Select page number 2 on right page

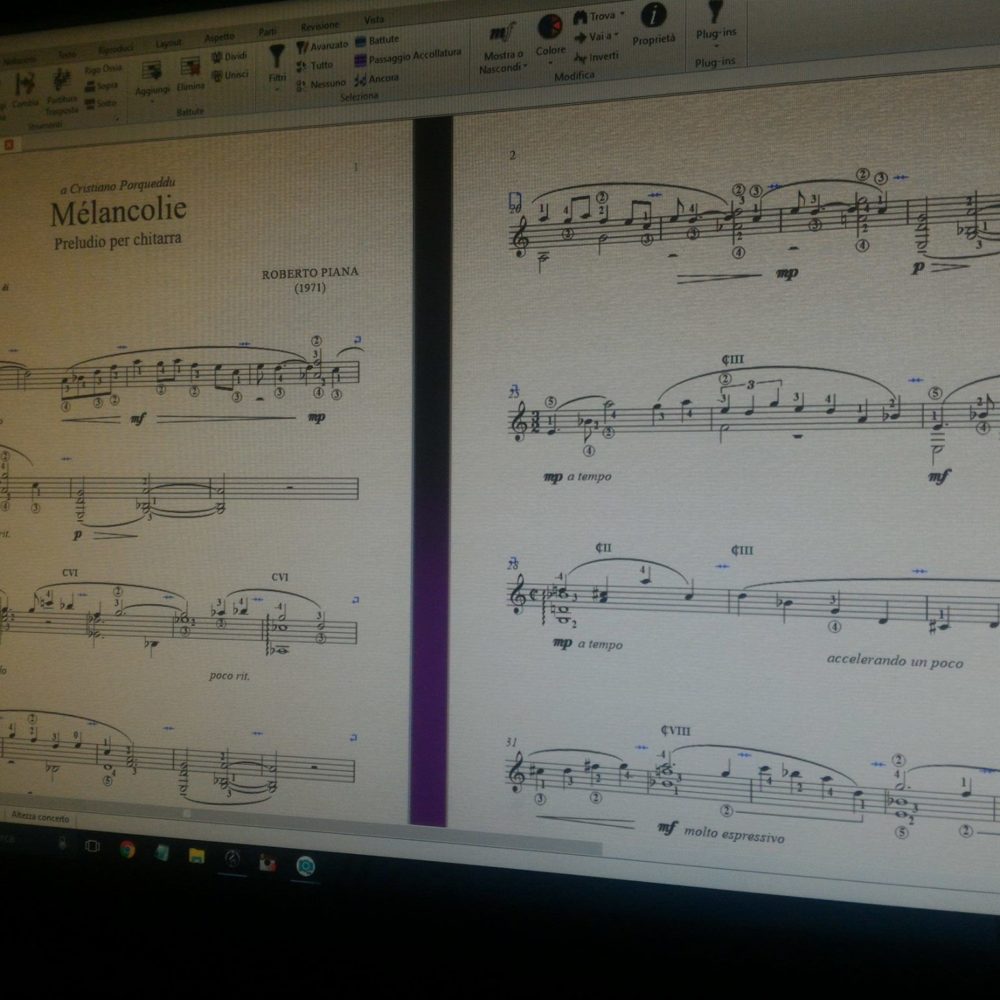512,155
